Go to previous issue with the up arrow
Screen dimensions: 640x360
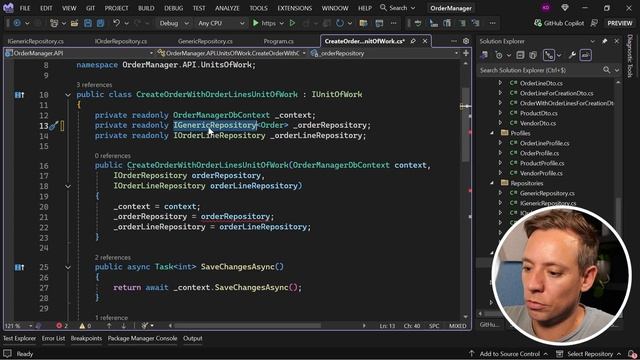[109, 326]
